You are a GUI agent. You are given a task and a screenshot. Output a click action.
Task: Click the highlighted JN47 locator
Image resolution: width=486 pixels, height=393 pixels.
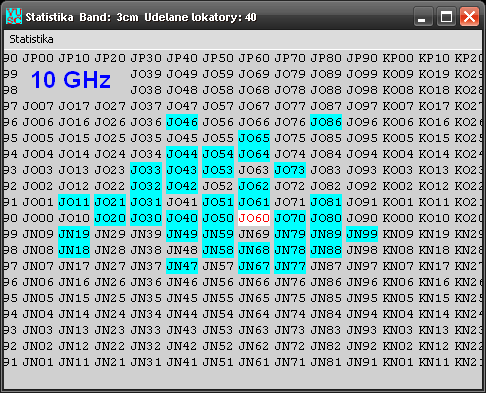point(182,266)
